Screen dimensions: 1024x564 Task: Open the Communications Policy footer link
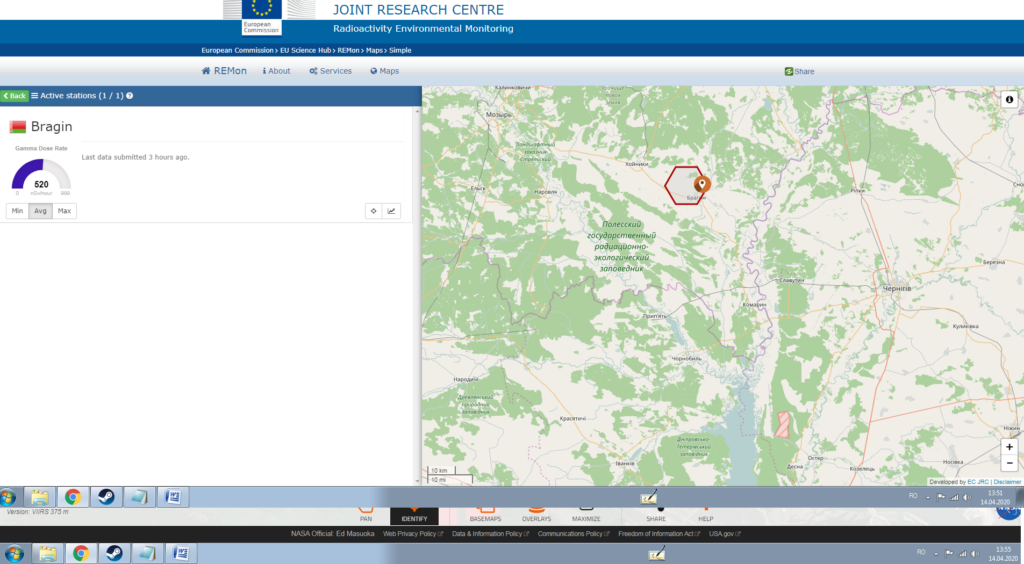click(x=573, y=534)
